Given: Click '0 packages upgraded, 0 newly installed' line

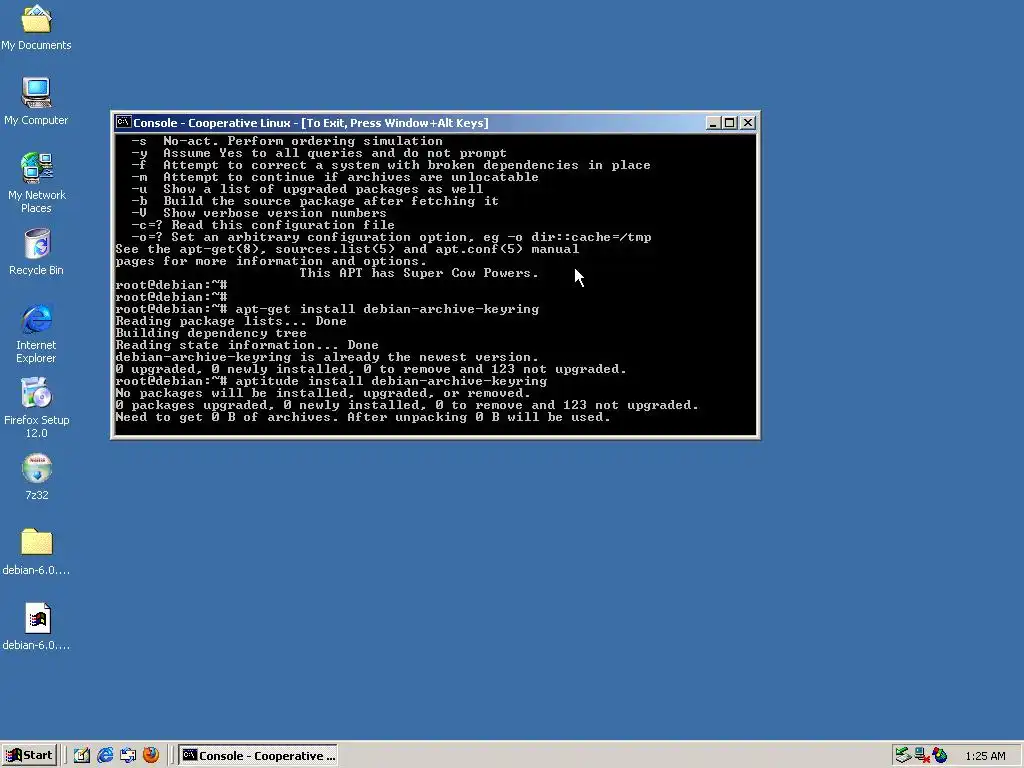Looking at the screenshot, I should 407,406.
